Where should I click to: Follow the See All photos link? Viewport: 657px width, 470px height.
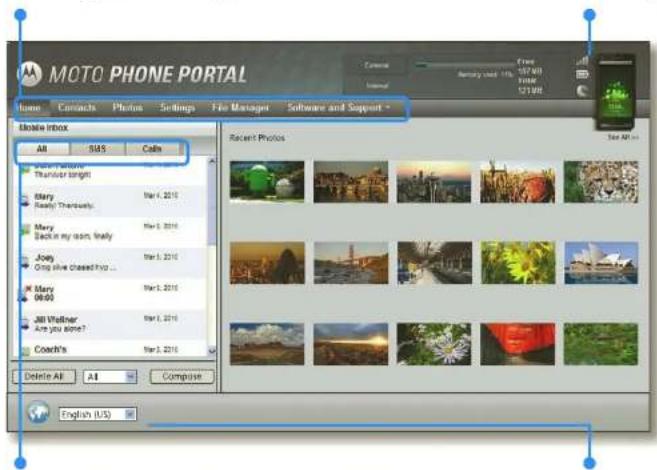[623, 137]
